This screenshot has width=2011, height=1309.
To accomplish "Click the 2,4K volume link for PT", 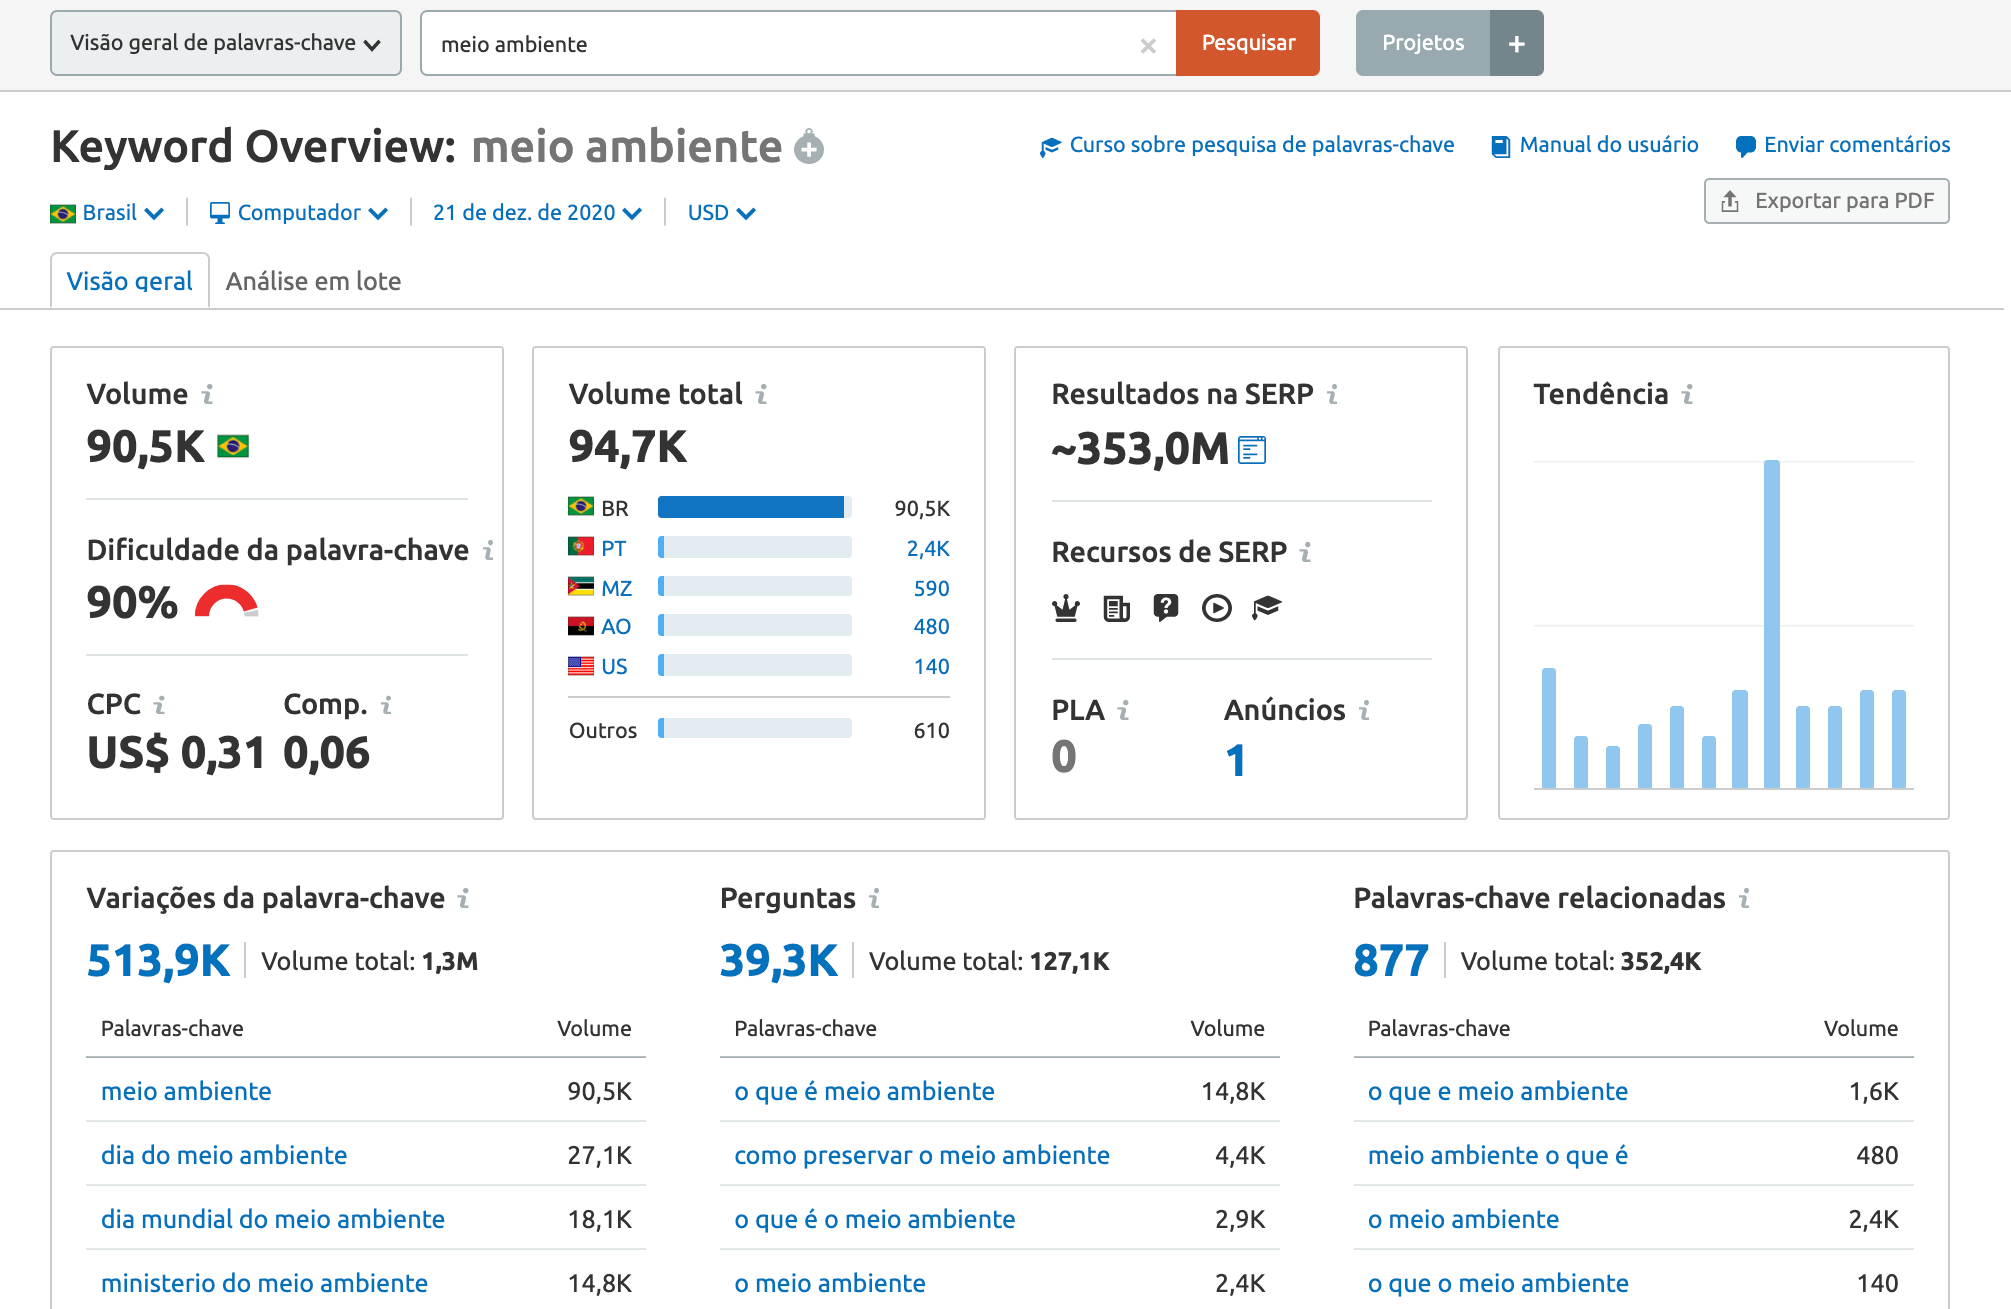I will [928, 548].
